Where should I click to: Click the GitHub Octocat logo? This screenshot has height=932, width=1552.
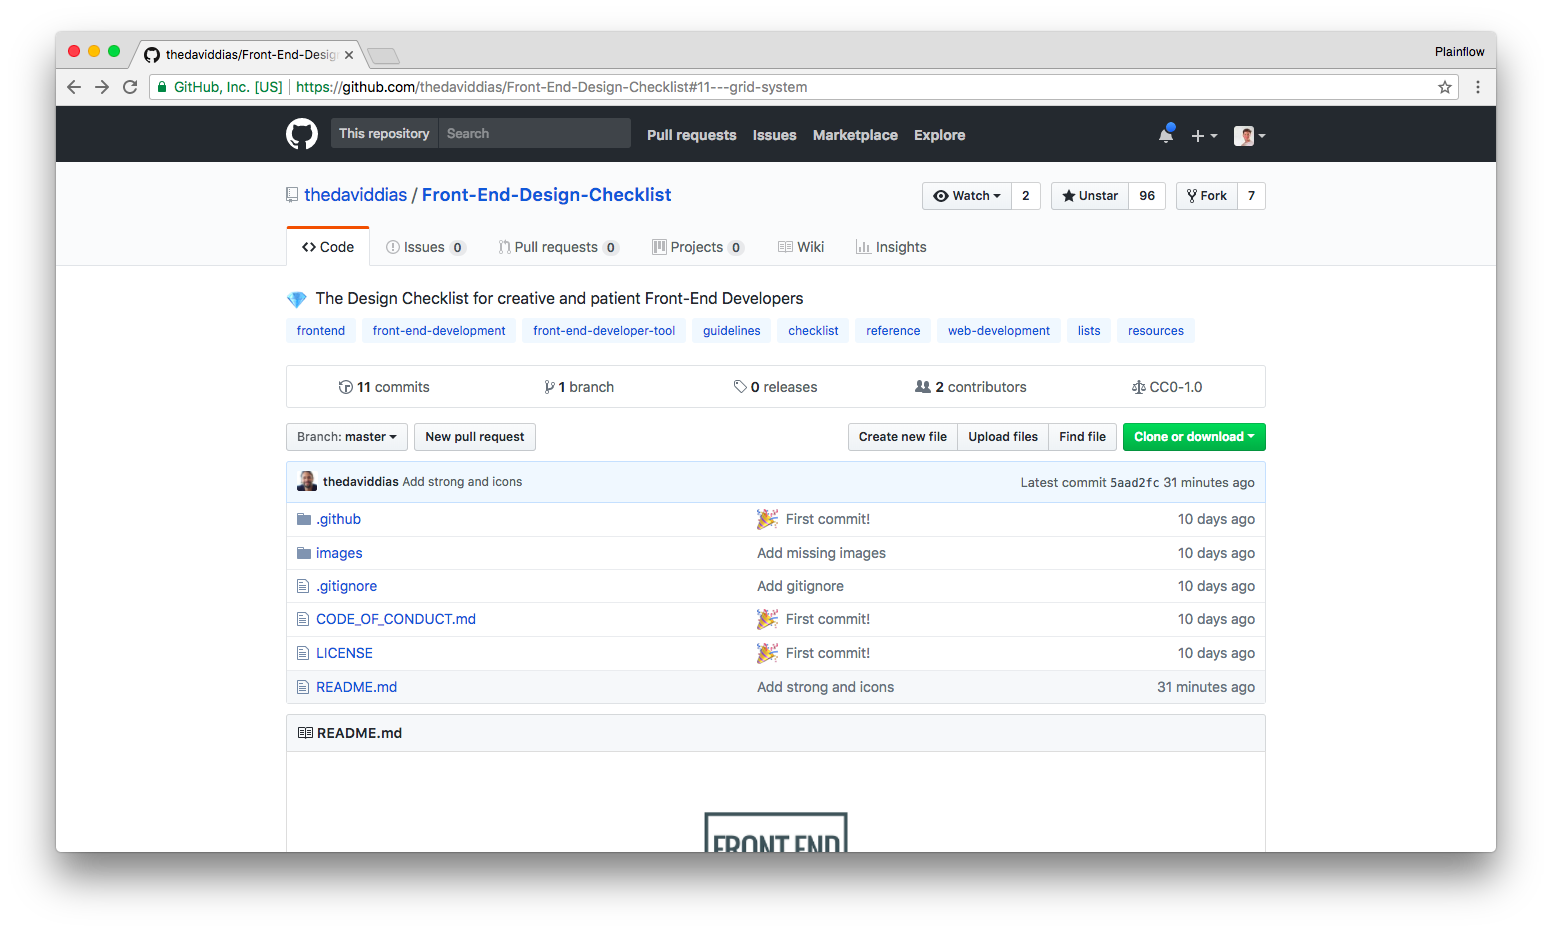tap(302, 134)
